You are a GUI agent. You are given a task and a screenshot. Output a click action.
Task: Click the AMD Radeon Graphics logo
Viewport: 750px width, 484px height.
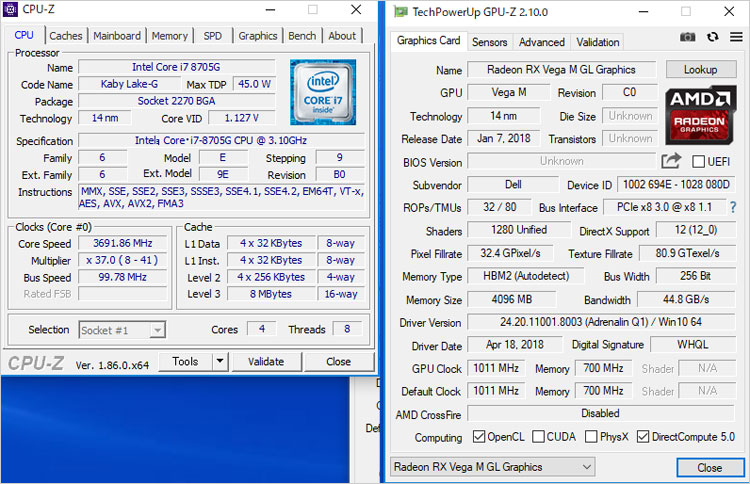point(699,115)
